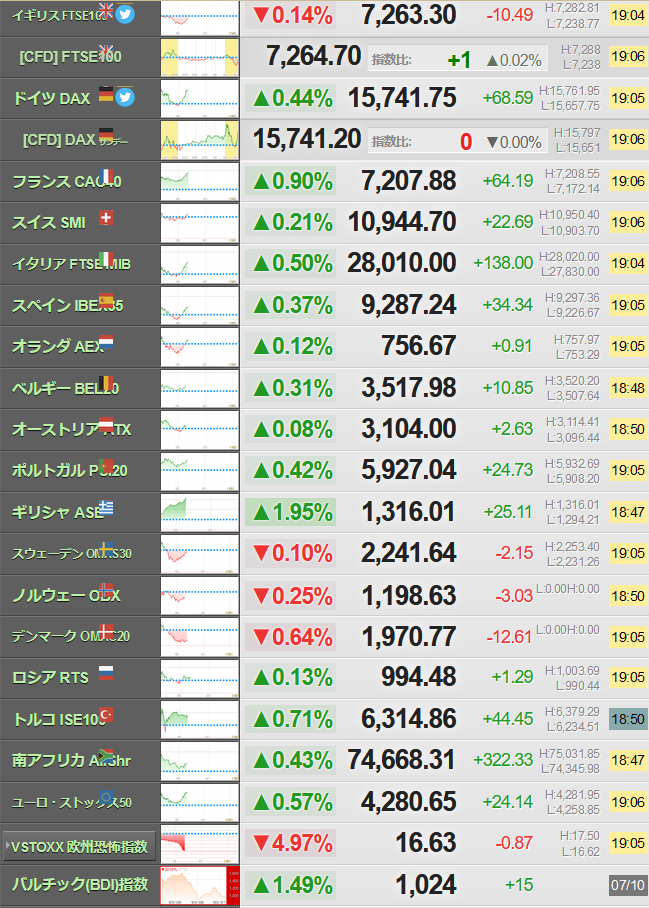The width and height of the screenshot is (649, 908).
Task: Click the 18:50 time stamp on トルコ ISE100
Action: 628,719
